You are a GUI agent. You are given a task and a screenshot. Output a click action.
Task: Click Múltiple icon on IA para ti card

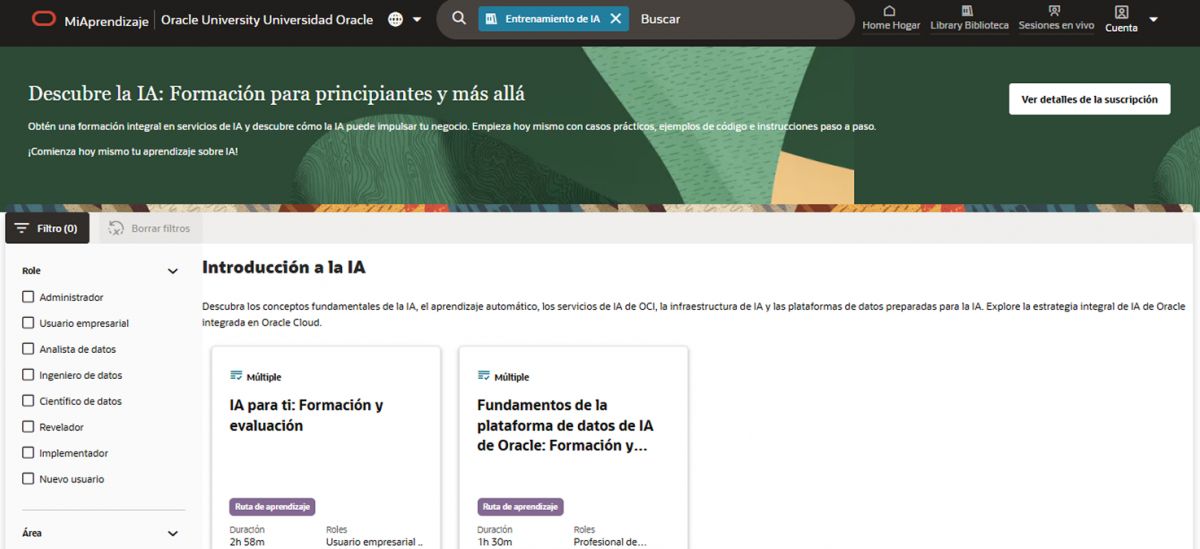point(236,376)
